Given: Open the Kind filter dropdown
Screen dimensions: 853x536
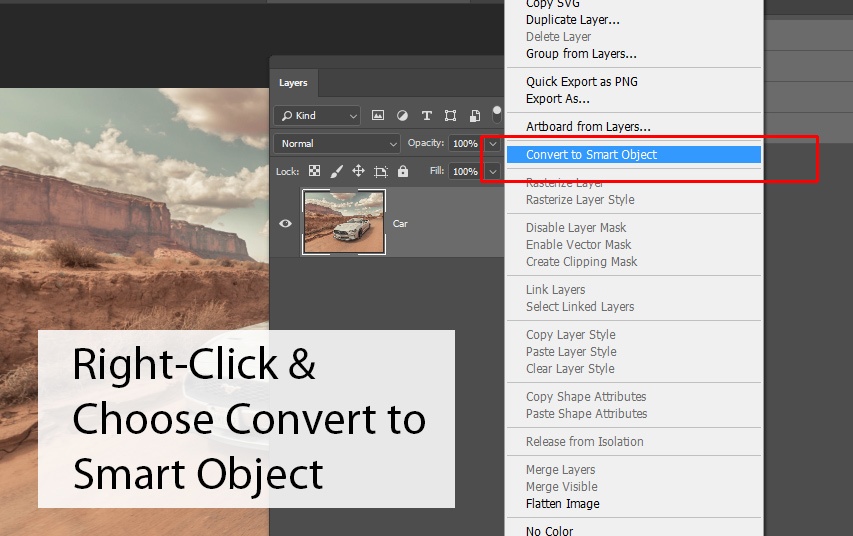Looking at the screenshot, I should click(317, 116).
